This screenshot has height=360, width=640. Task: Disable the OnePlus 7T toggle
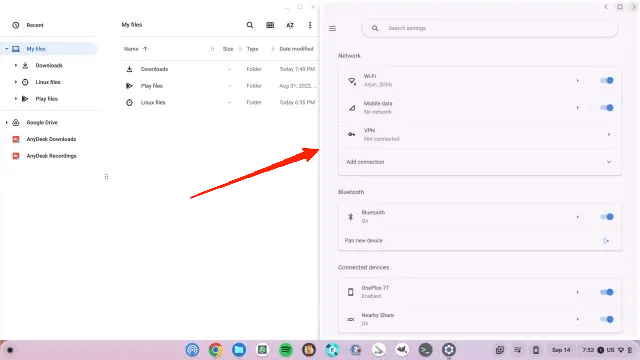click(607, 292)
